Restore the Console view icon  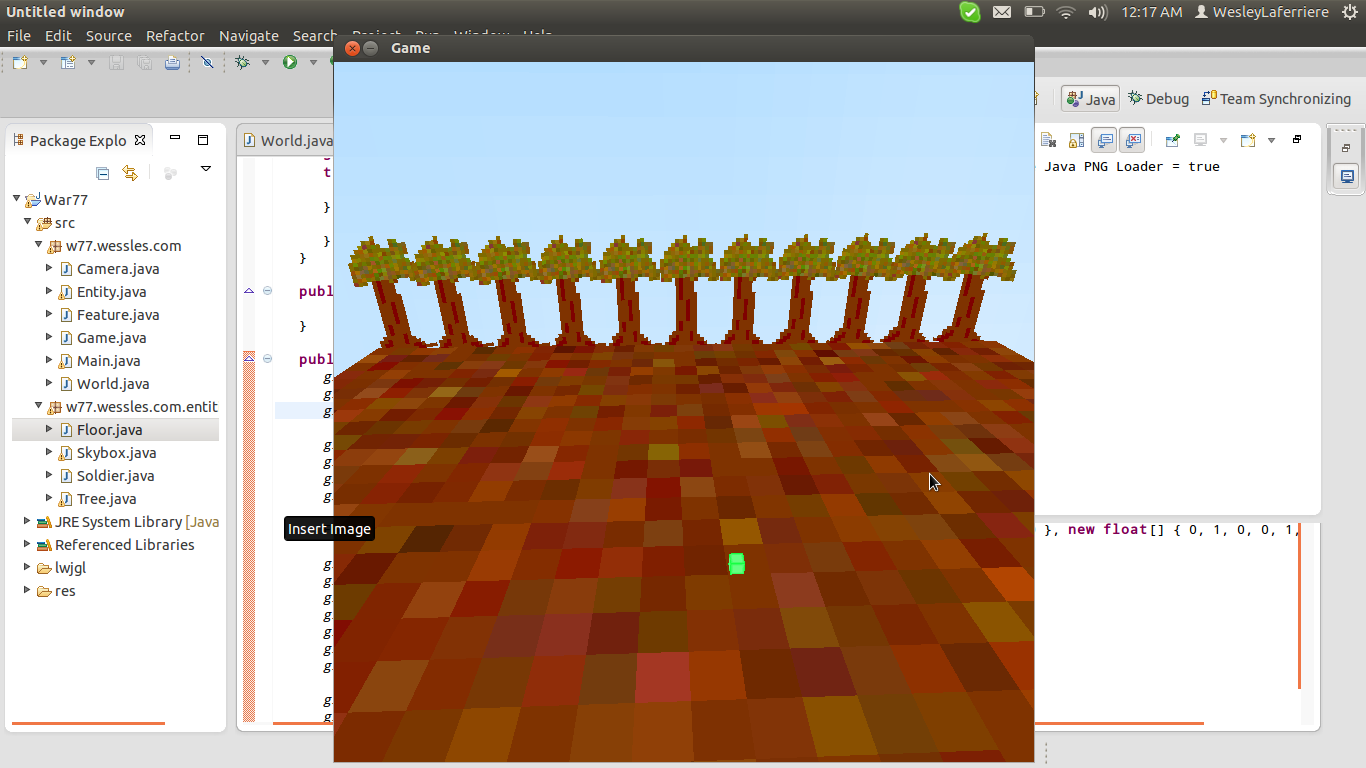[1297, 139]
